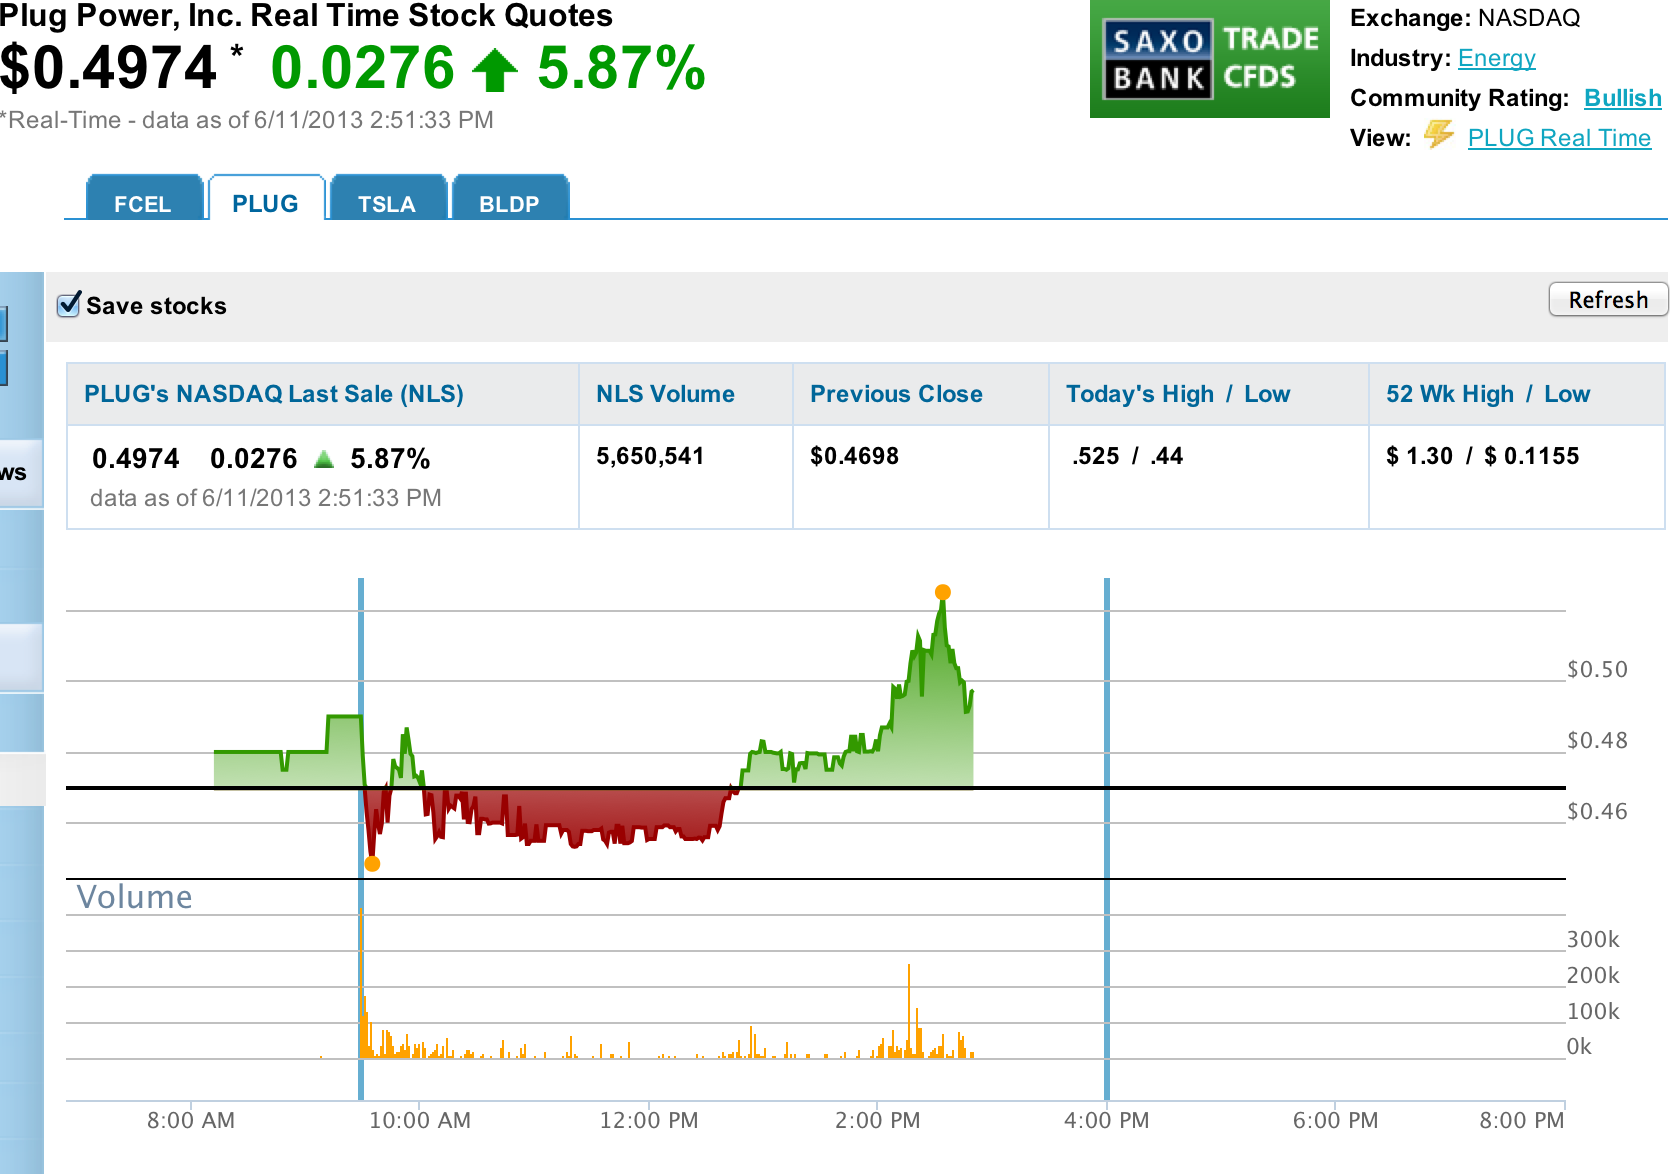Click the NLS Volume column header
This screenshot has width=1672, height=1174.
tap(665, 394)
